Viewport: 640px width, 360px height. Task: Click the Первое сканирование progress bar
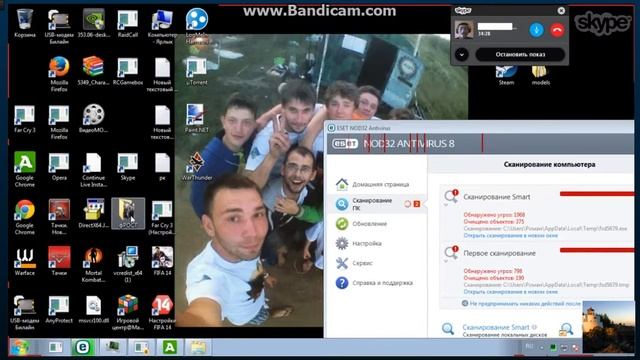pyautogui.click(x=597, y=250)
